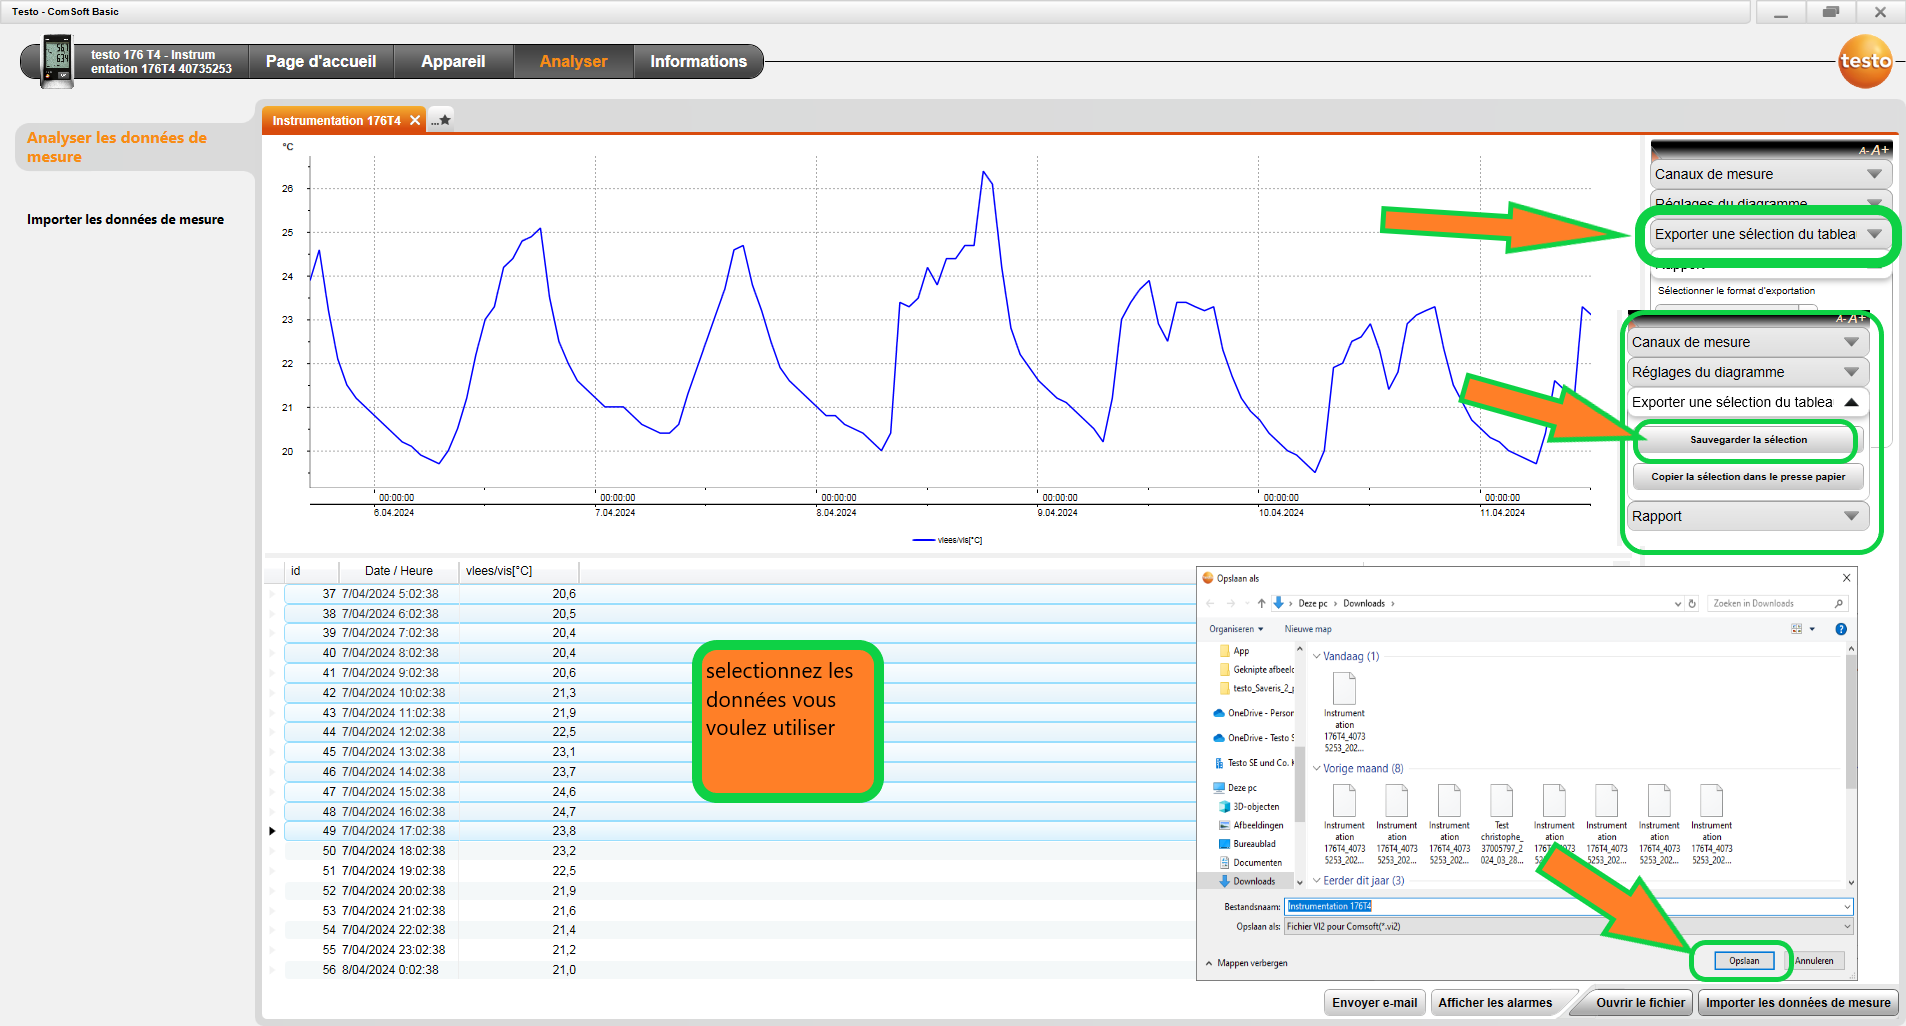This screenshot has height=1026, width=1906.
Task: Select Deze pc in navigation pane
Action: pos(1235,788)
